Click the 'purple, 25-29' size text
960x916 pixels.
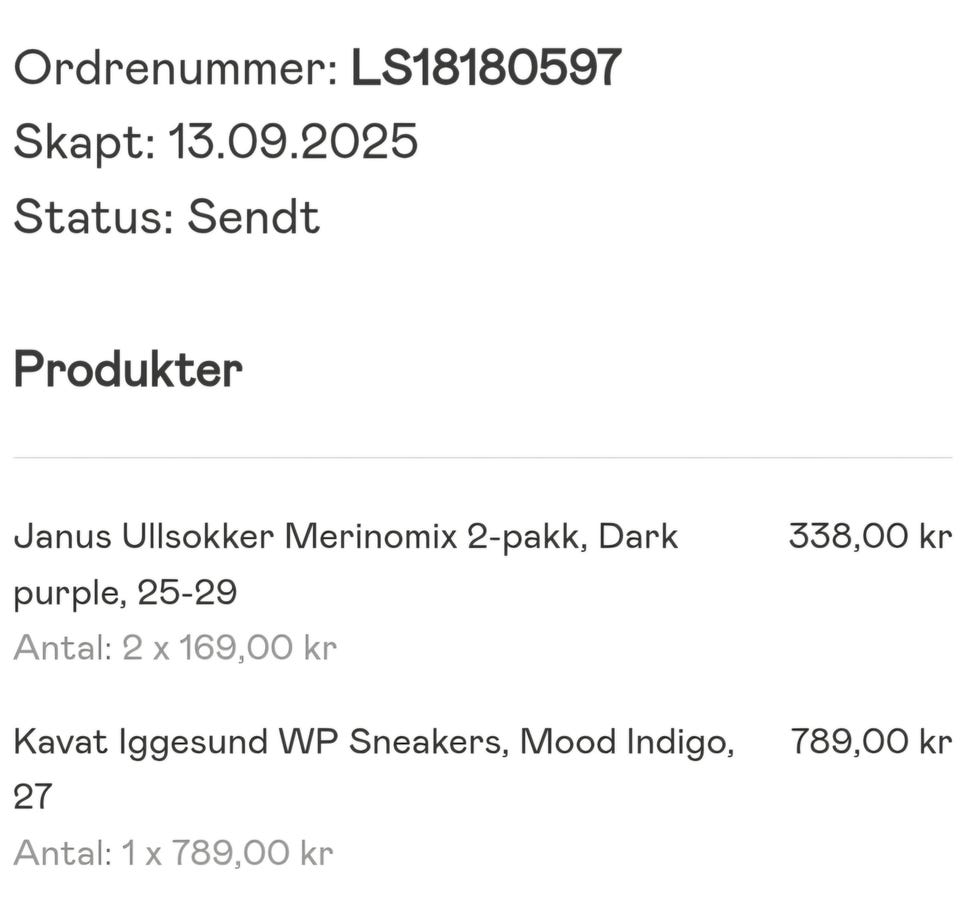(x=125, y=593)
